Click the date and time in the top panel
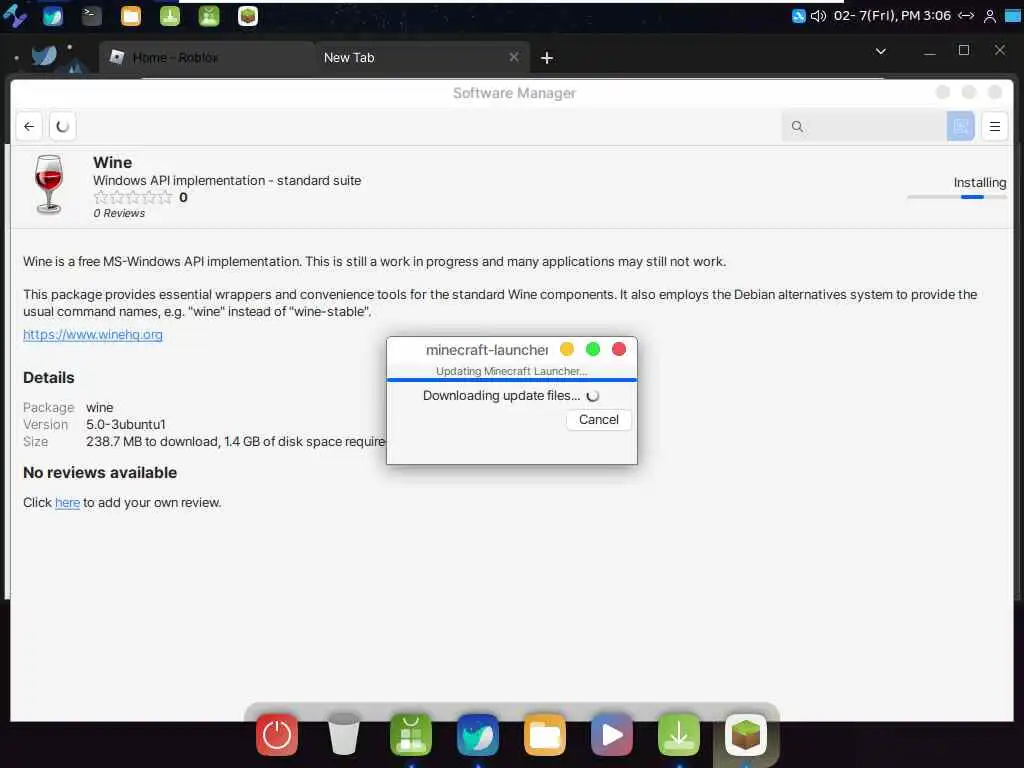 point(892,16)
